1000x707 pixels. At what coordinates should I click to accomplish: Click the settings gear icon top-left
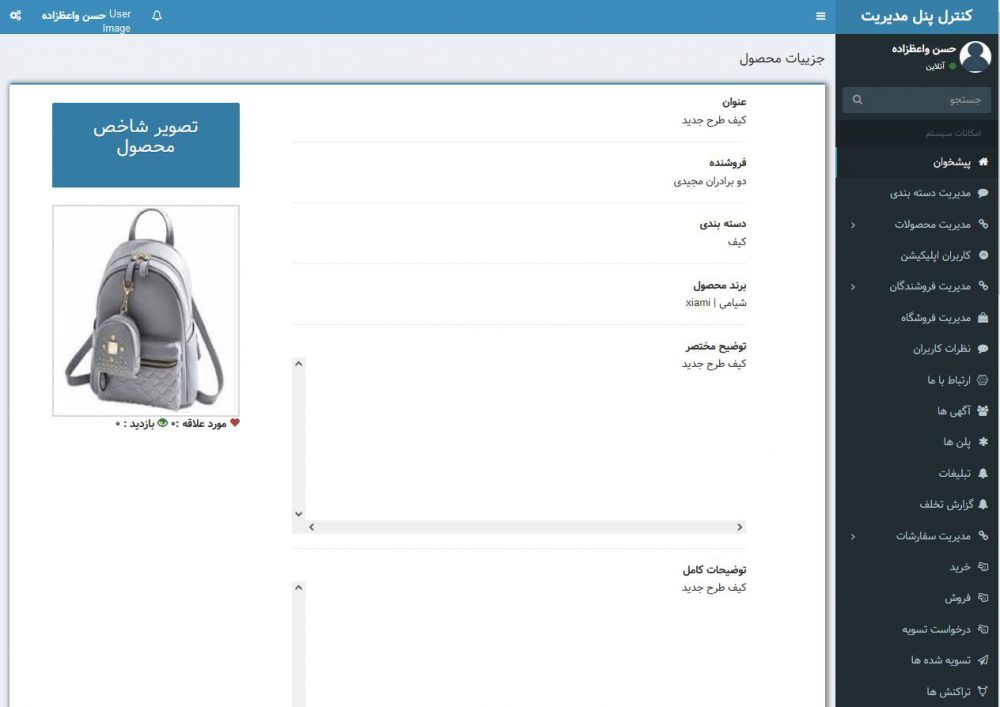(x=13, y=16)
